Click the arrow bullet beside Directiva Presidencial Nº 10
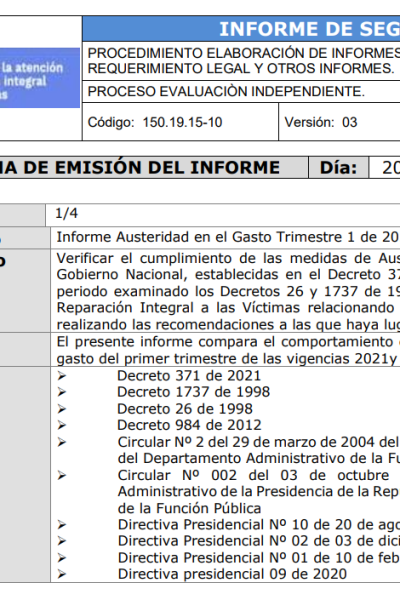The image size is (400, 600). click(x=62, y=525)
